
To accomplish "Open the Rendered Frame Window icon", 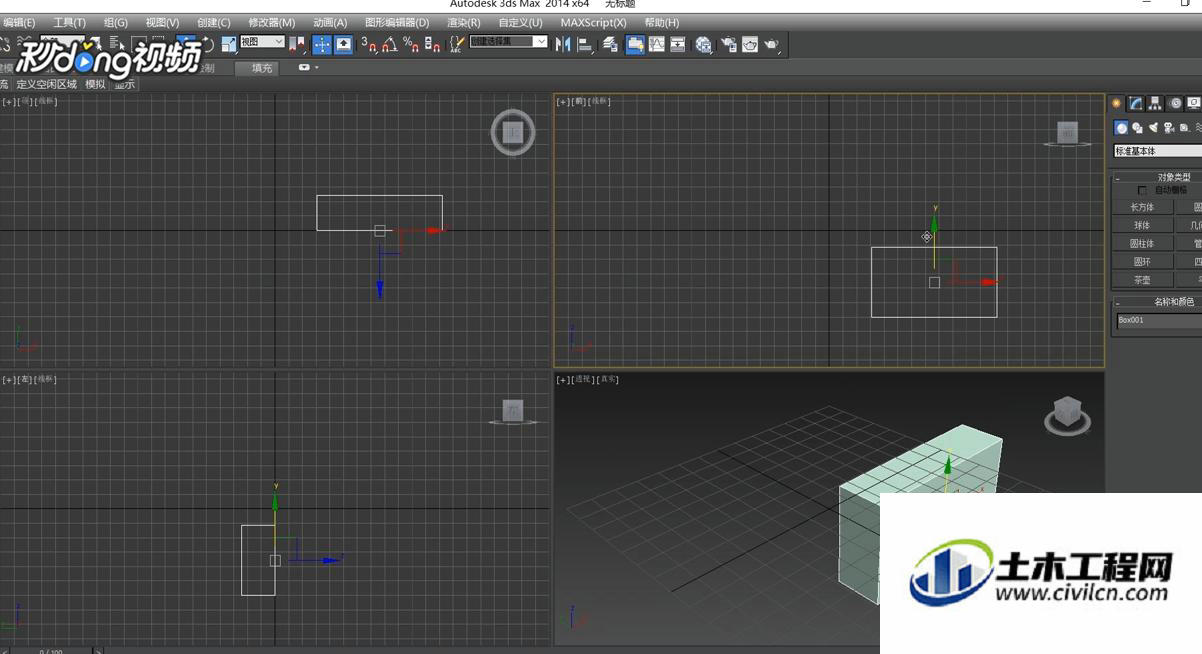I will [x=750, y=44].
